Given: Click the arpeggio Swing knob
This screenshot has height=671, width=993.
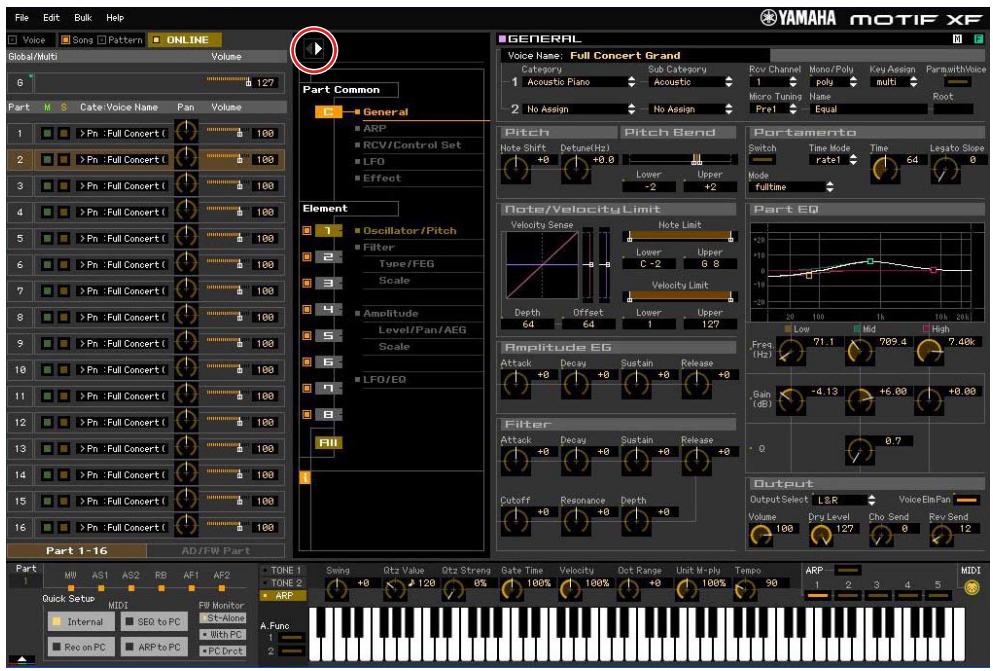Looking at the screenshot, I should [336, 590].
